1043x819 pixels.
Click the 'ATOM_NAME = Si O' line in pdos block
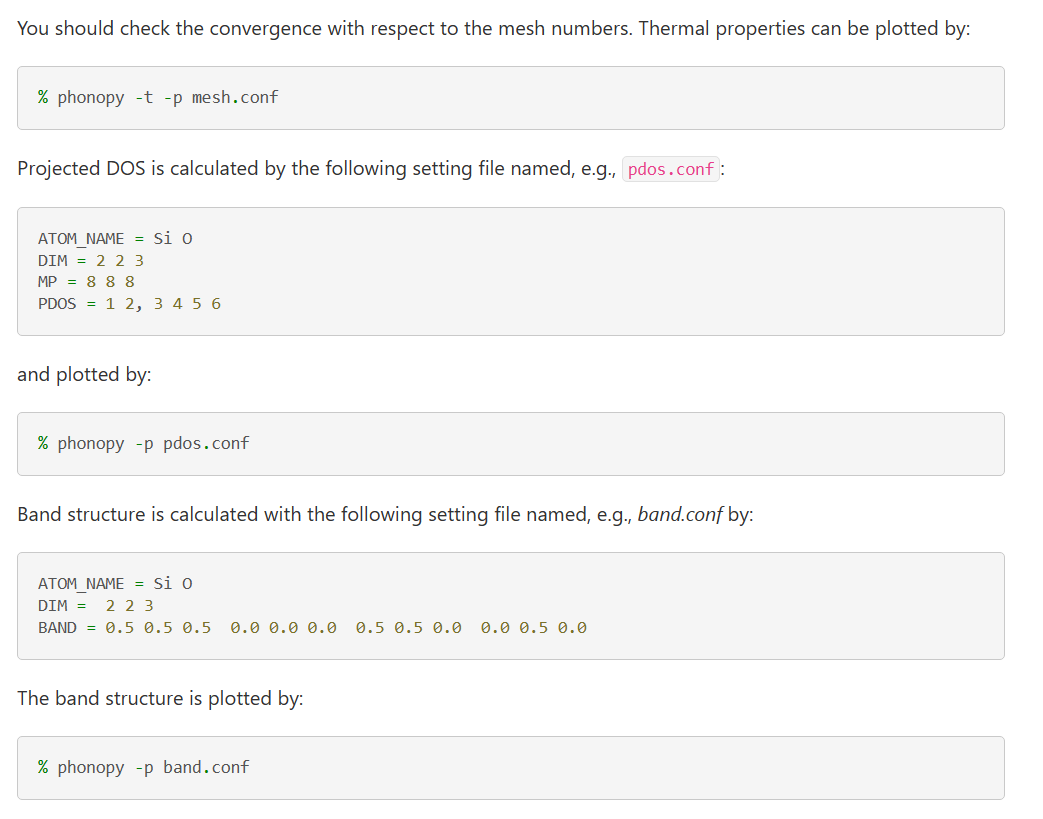115,238
